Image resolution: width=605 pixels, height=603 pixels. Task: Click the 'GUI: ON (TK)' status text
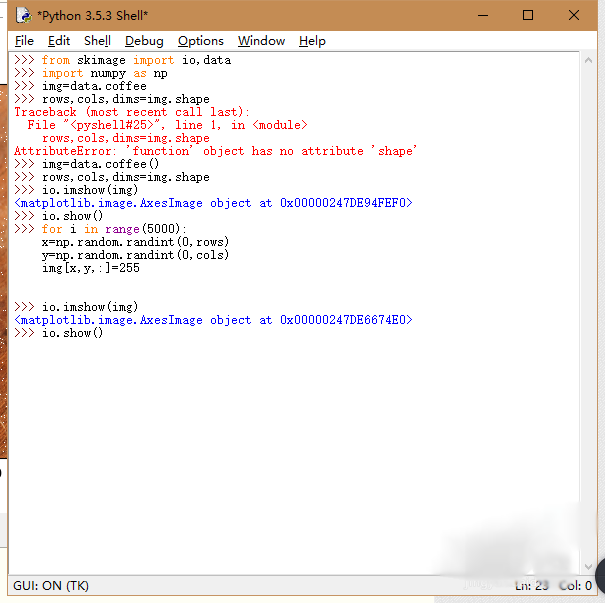(x=51, y=586)
